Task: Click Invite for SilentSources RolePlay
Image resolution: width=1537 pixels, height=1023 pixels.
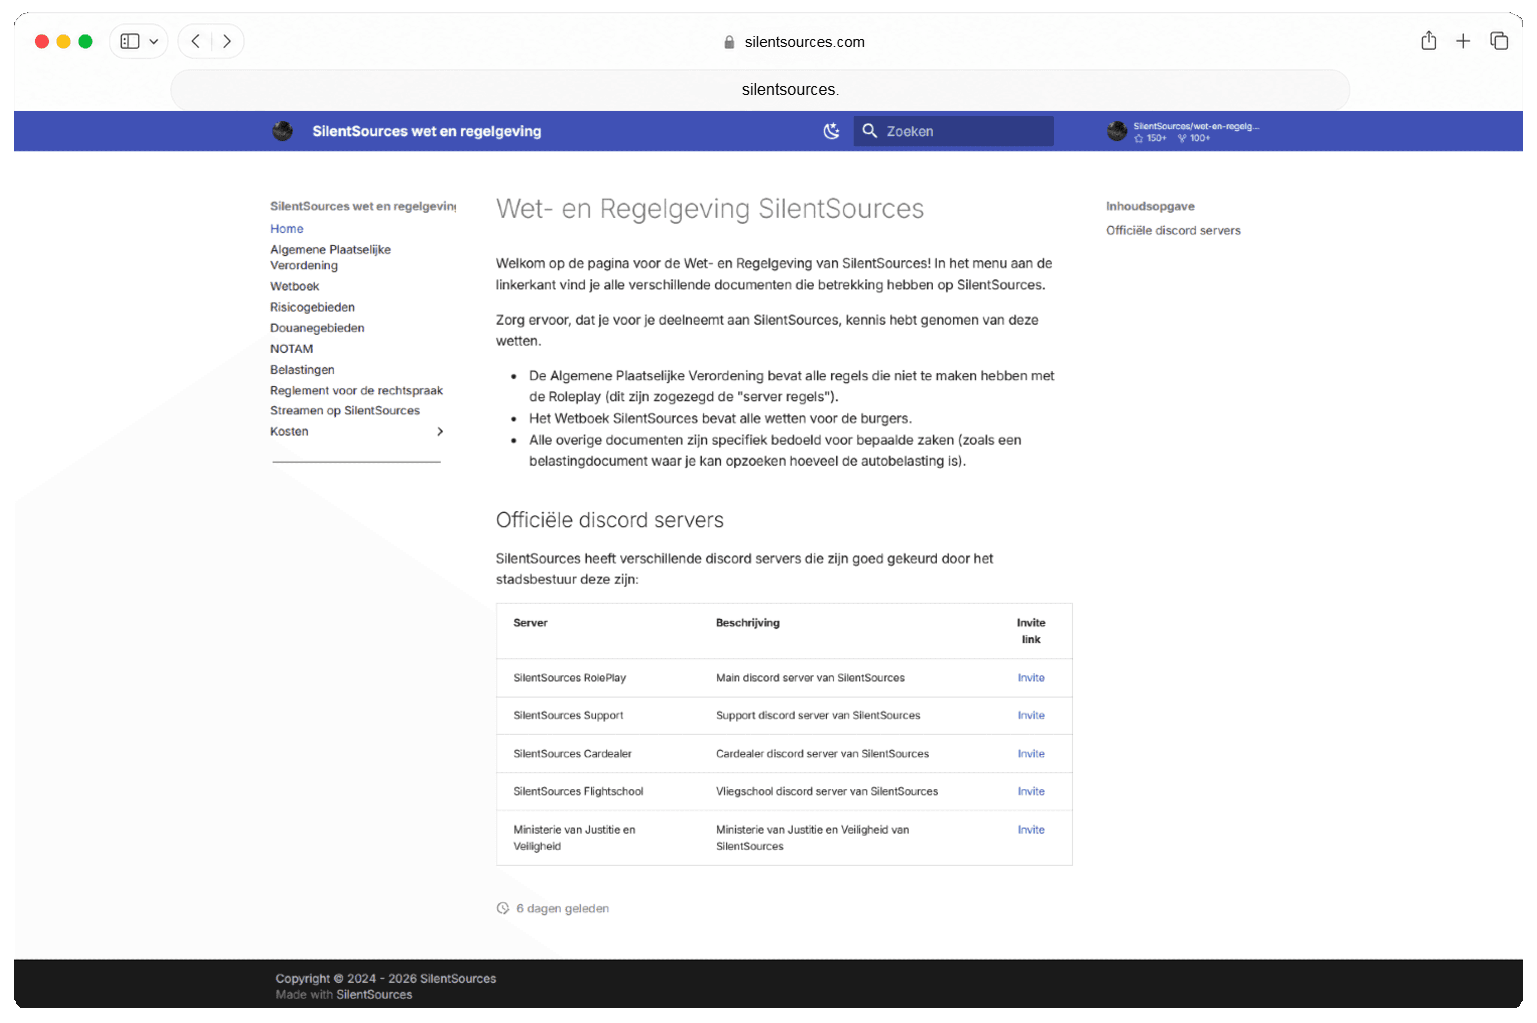Action: 1031,678
